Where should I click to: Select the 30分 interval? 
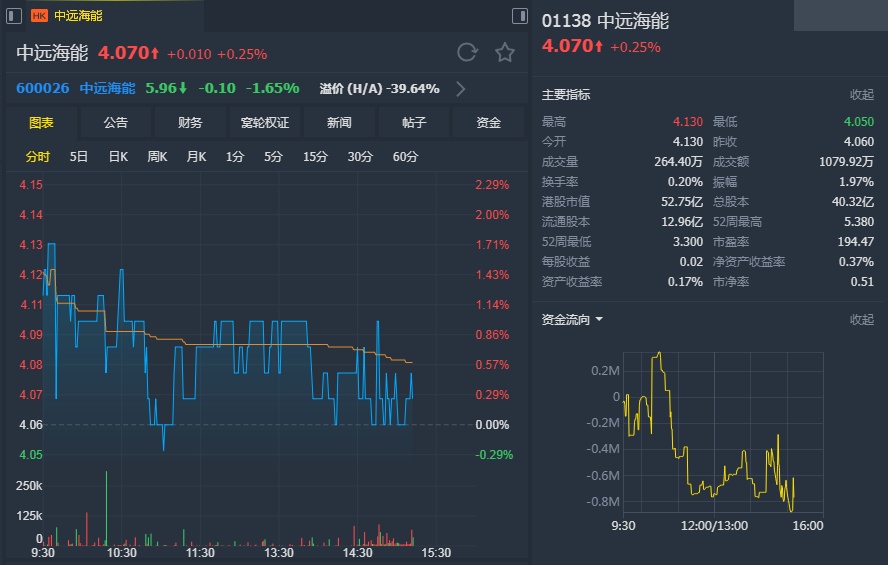(x=360, y=157)
